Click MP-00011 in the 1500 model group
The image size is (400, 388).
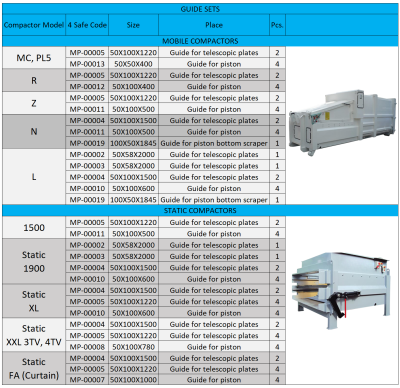[x=87, y=234]
